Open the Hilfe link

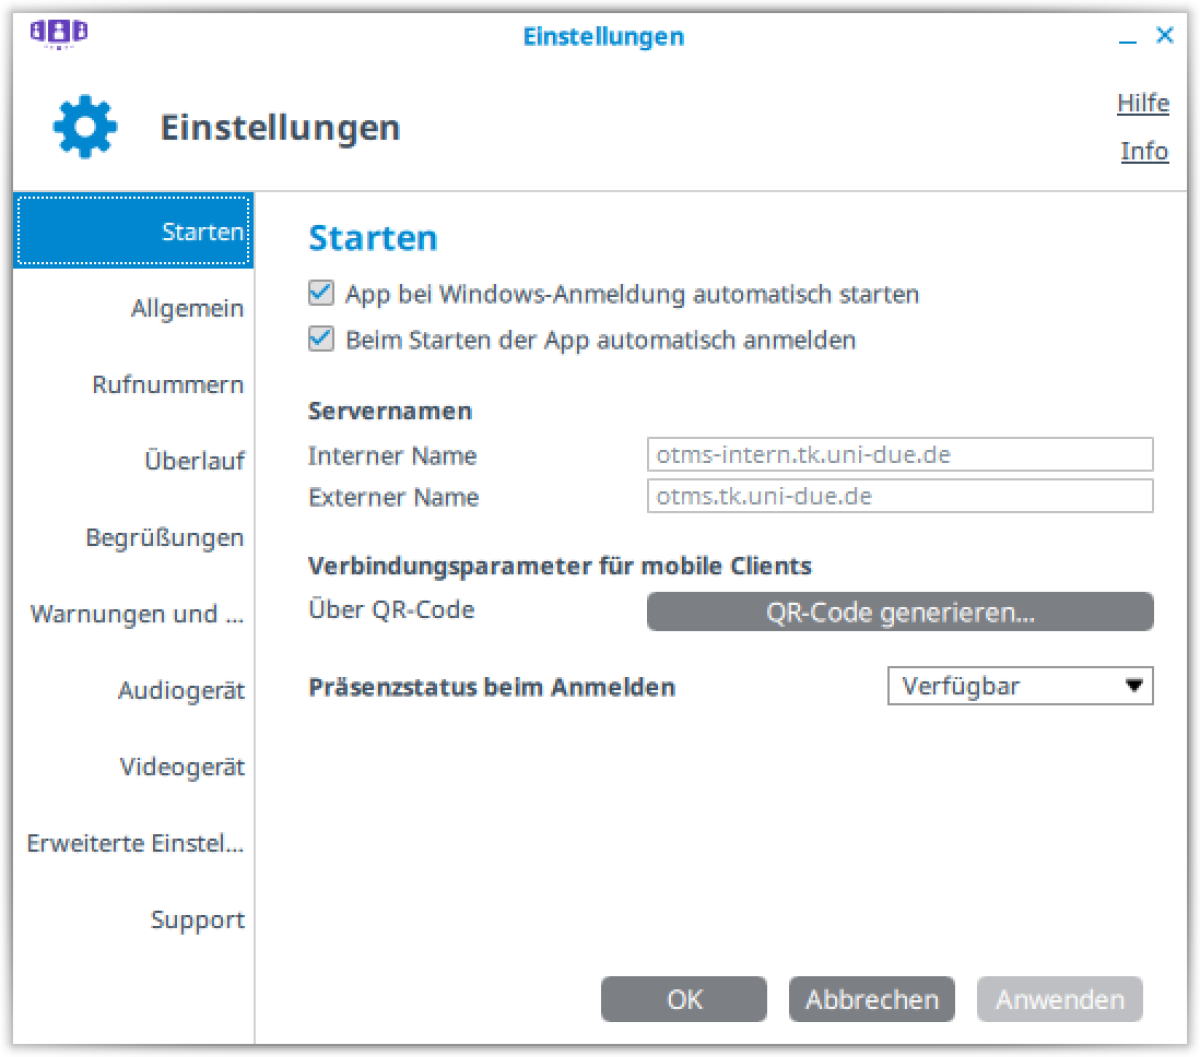tap(1143, 103)
